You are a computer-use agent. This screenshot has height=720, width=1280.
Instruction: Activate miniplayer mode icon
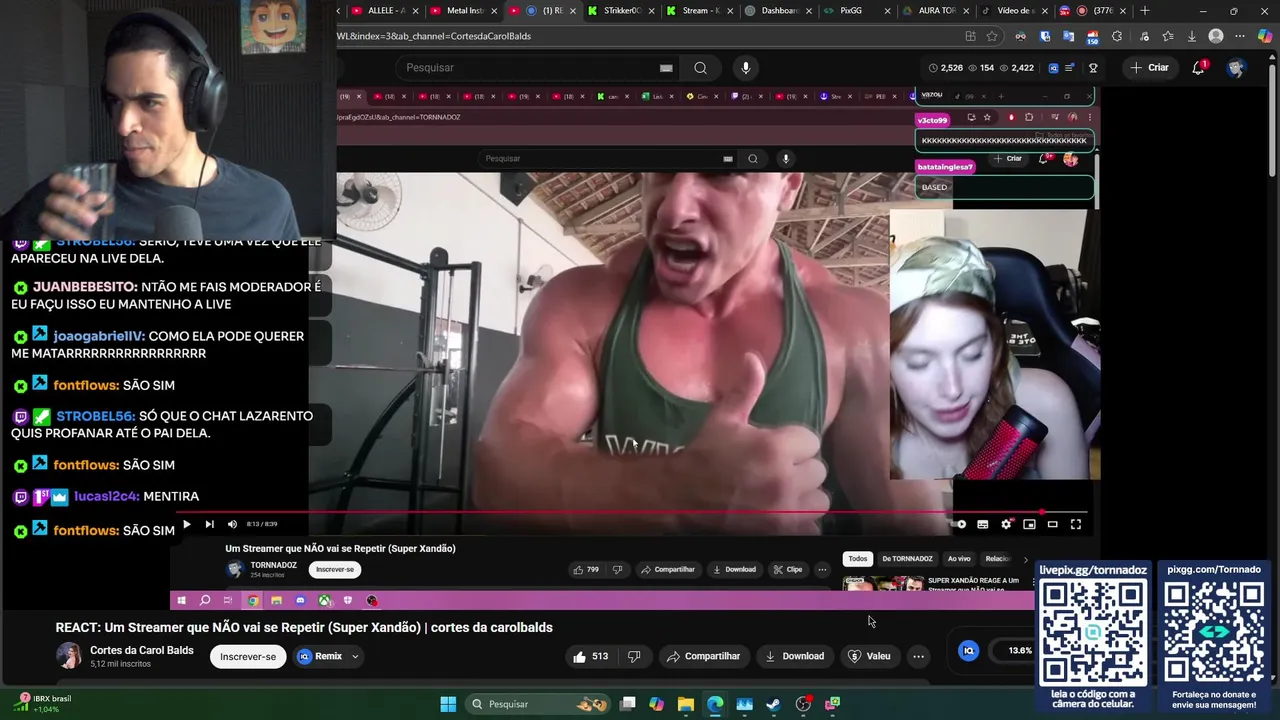[x=1029, y=524]
